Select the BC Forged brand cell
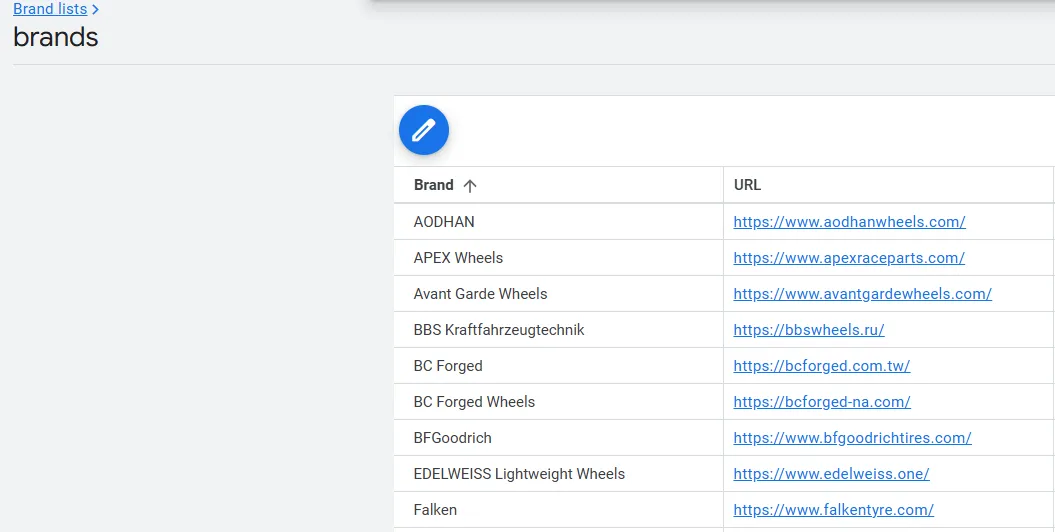 point(558,366)
